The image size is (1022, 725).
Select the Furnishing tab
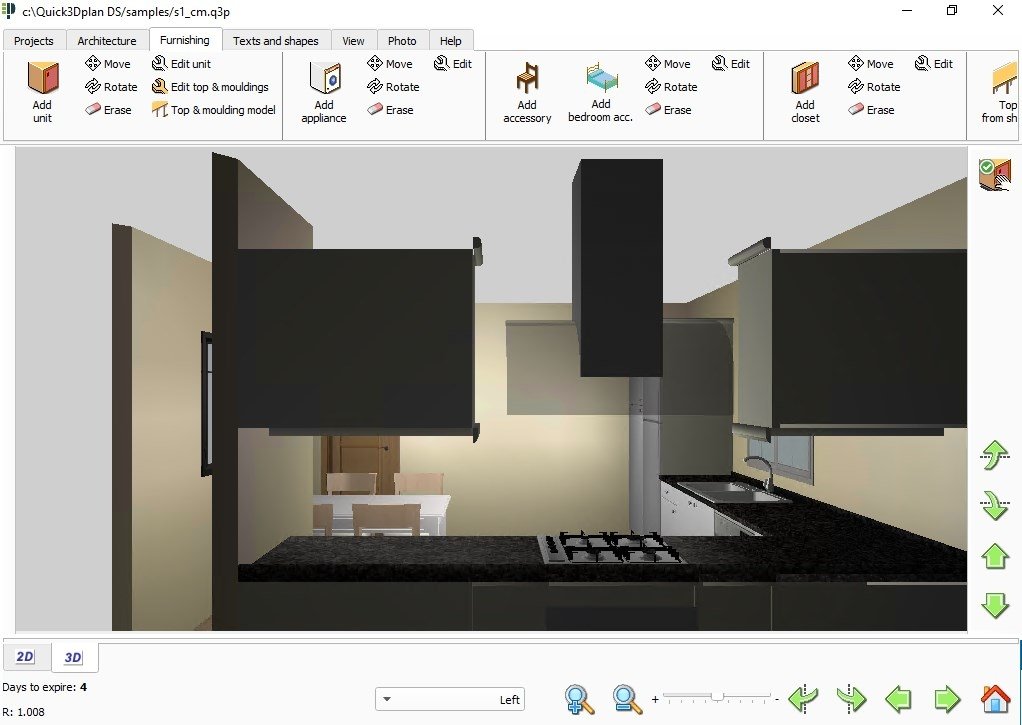click(x=185, y=40)
